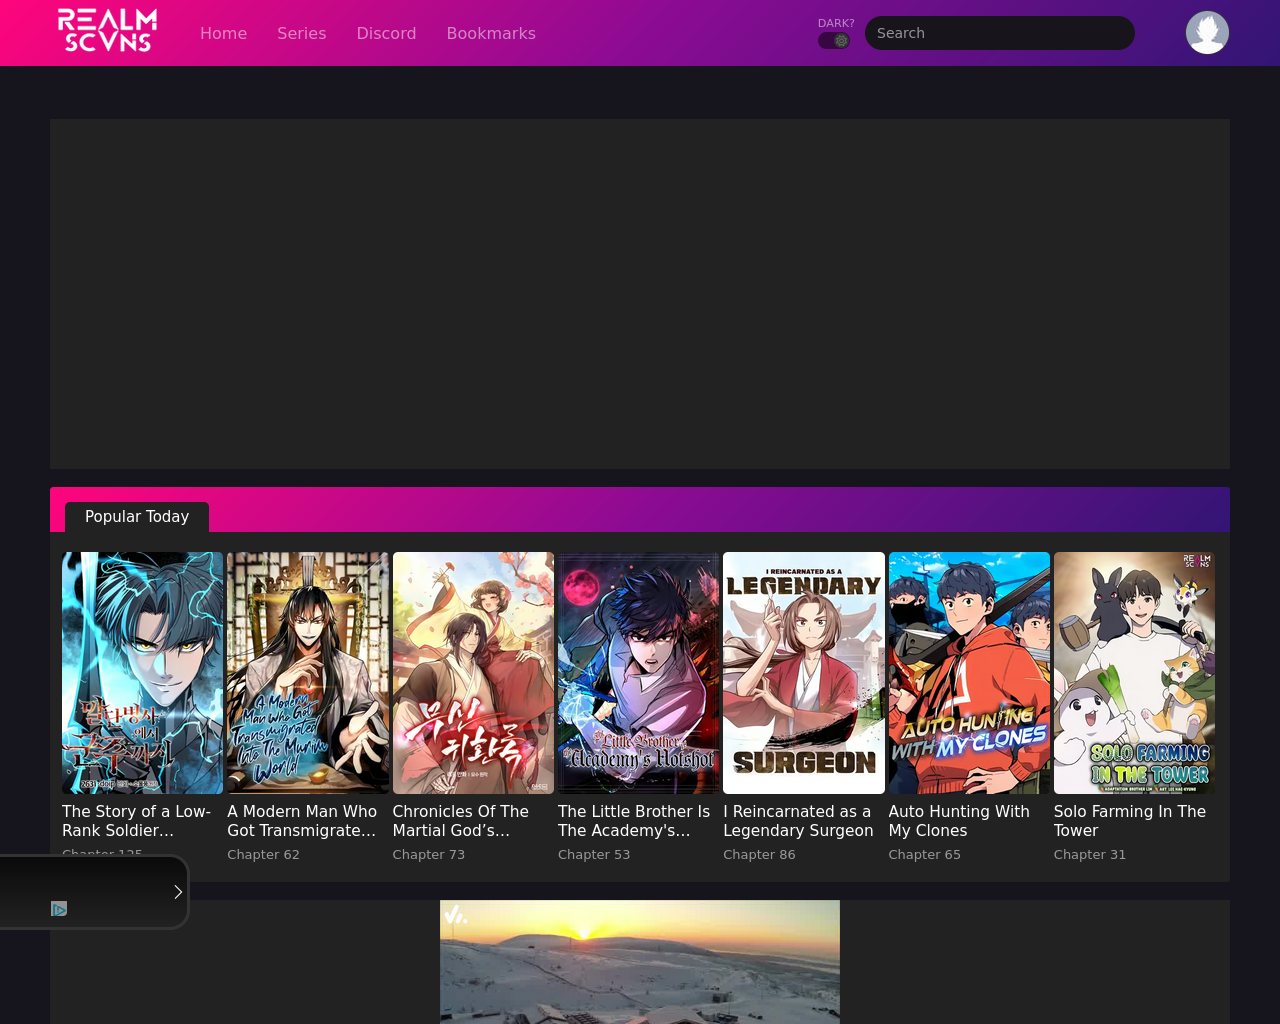
Task: Click the ad choices icon
Action: [x=59, y=909]
